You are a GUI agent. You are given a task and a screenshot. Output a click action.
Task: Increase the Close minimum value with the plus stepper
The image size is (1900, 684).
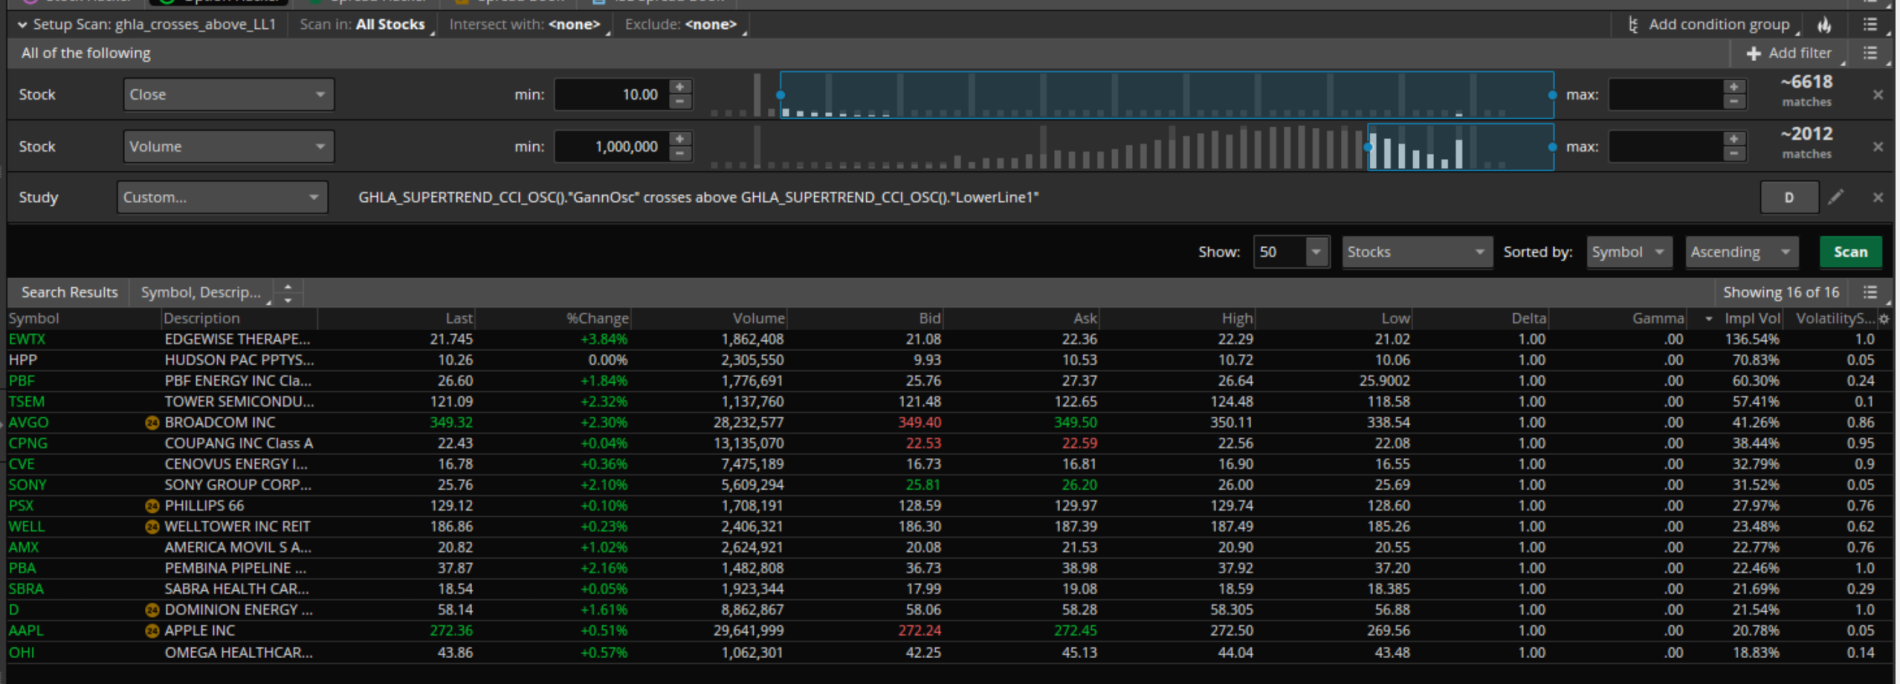point(680,87)
